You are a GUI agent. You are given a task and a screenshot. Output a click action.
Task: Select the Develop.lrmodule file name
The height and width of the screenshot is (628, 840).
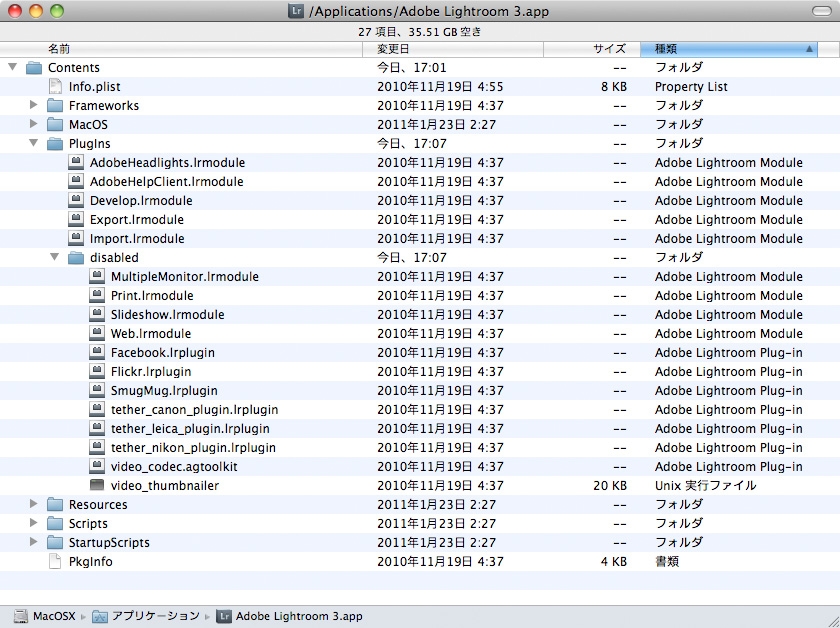point(141,201)
